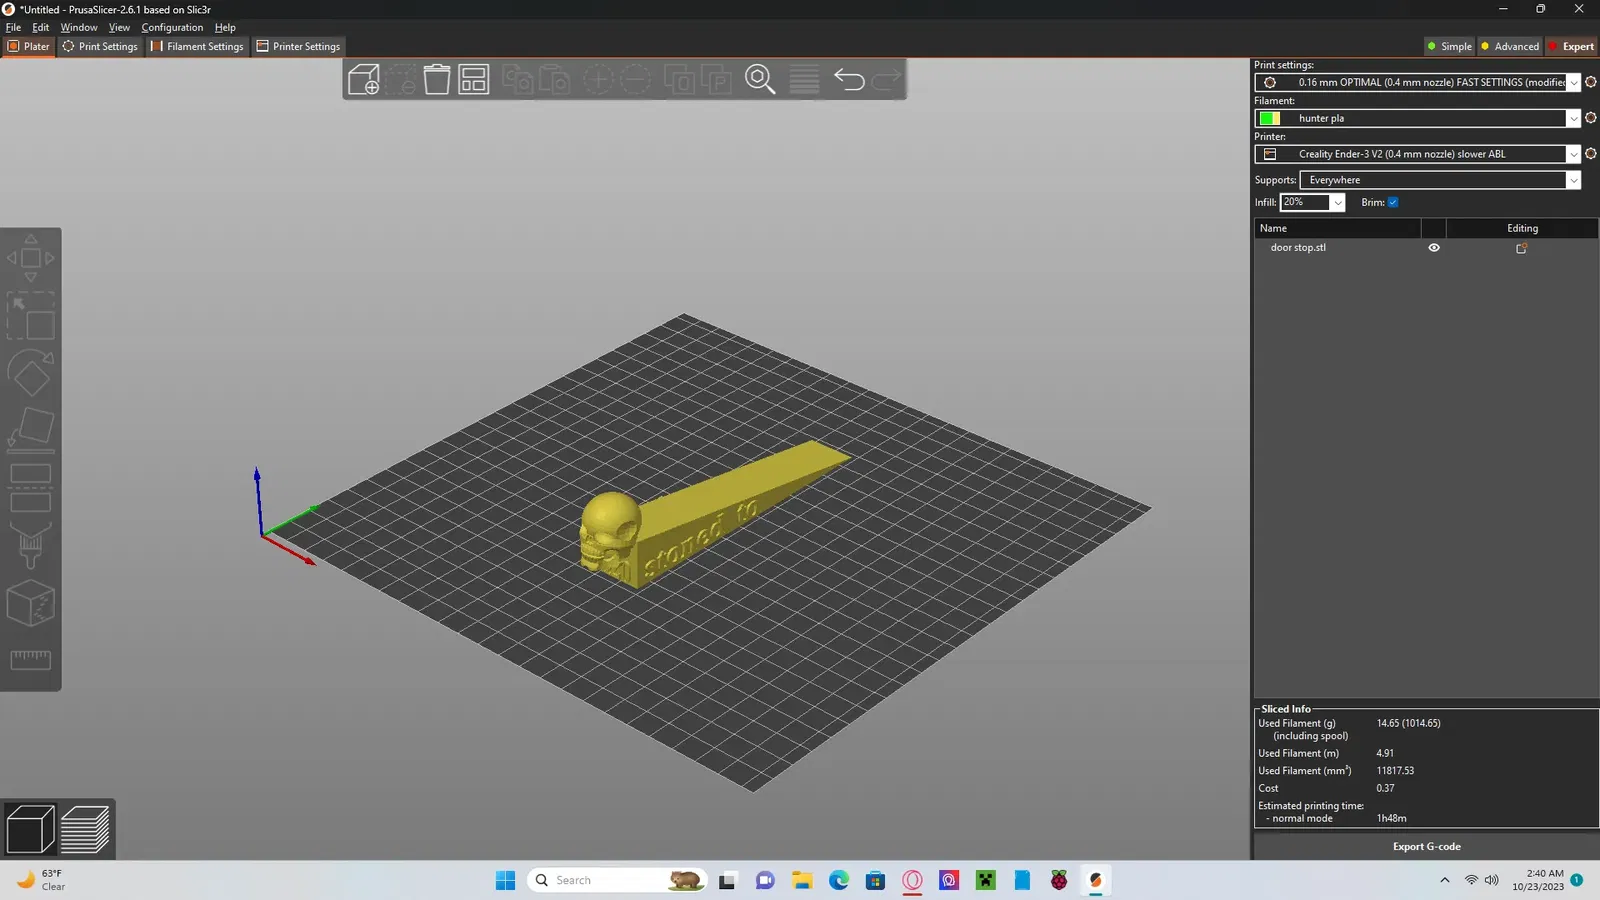Image resolution: width=1600 pixels, height=900 pixels.
Task: Open the Windows Start menu
Action: pos(505,880)
